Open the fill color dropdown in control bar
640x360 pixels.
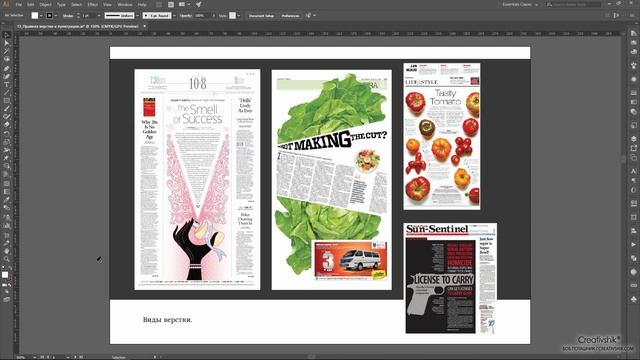tap(41, 16)
